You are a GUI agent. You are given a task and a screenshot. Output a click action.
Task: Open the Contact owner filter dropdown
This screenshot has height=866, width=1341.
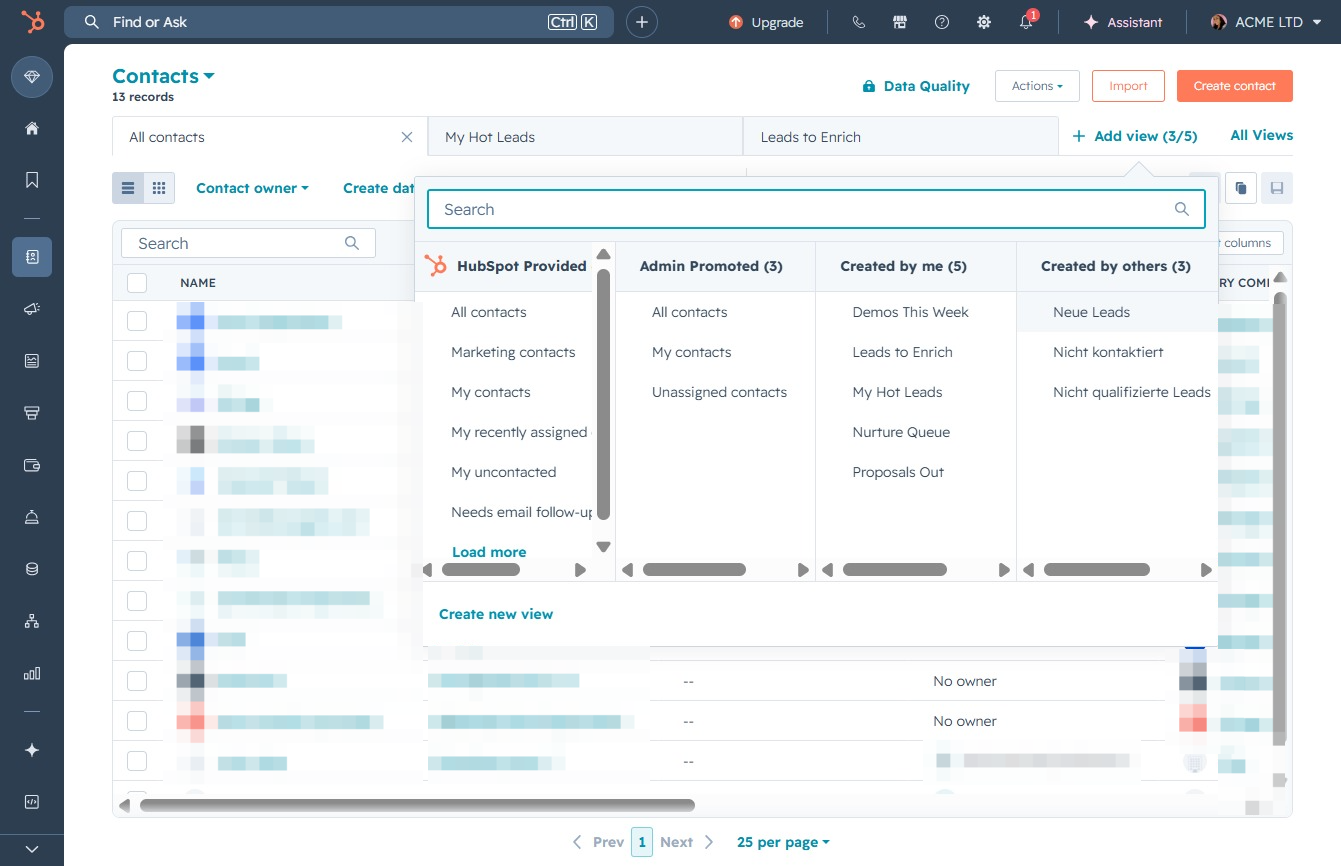click(x=252, y=188)
